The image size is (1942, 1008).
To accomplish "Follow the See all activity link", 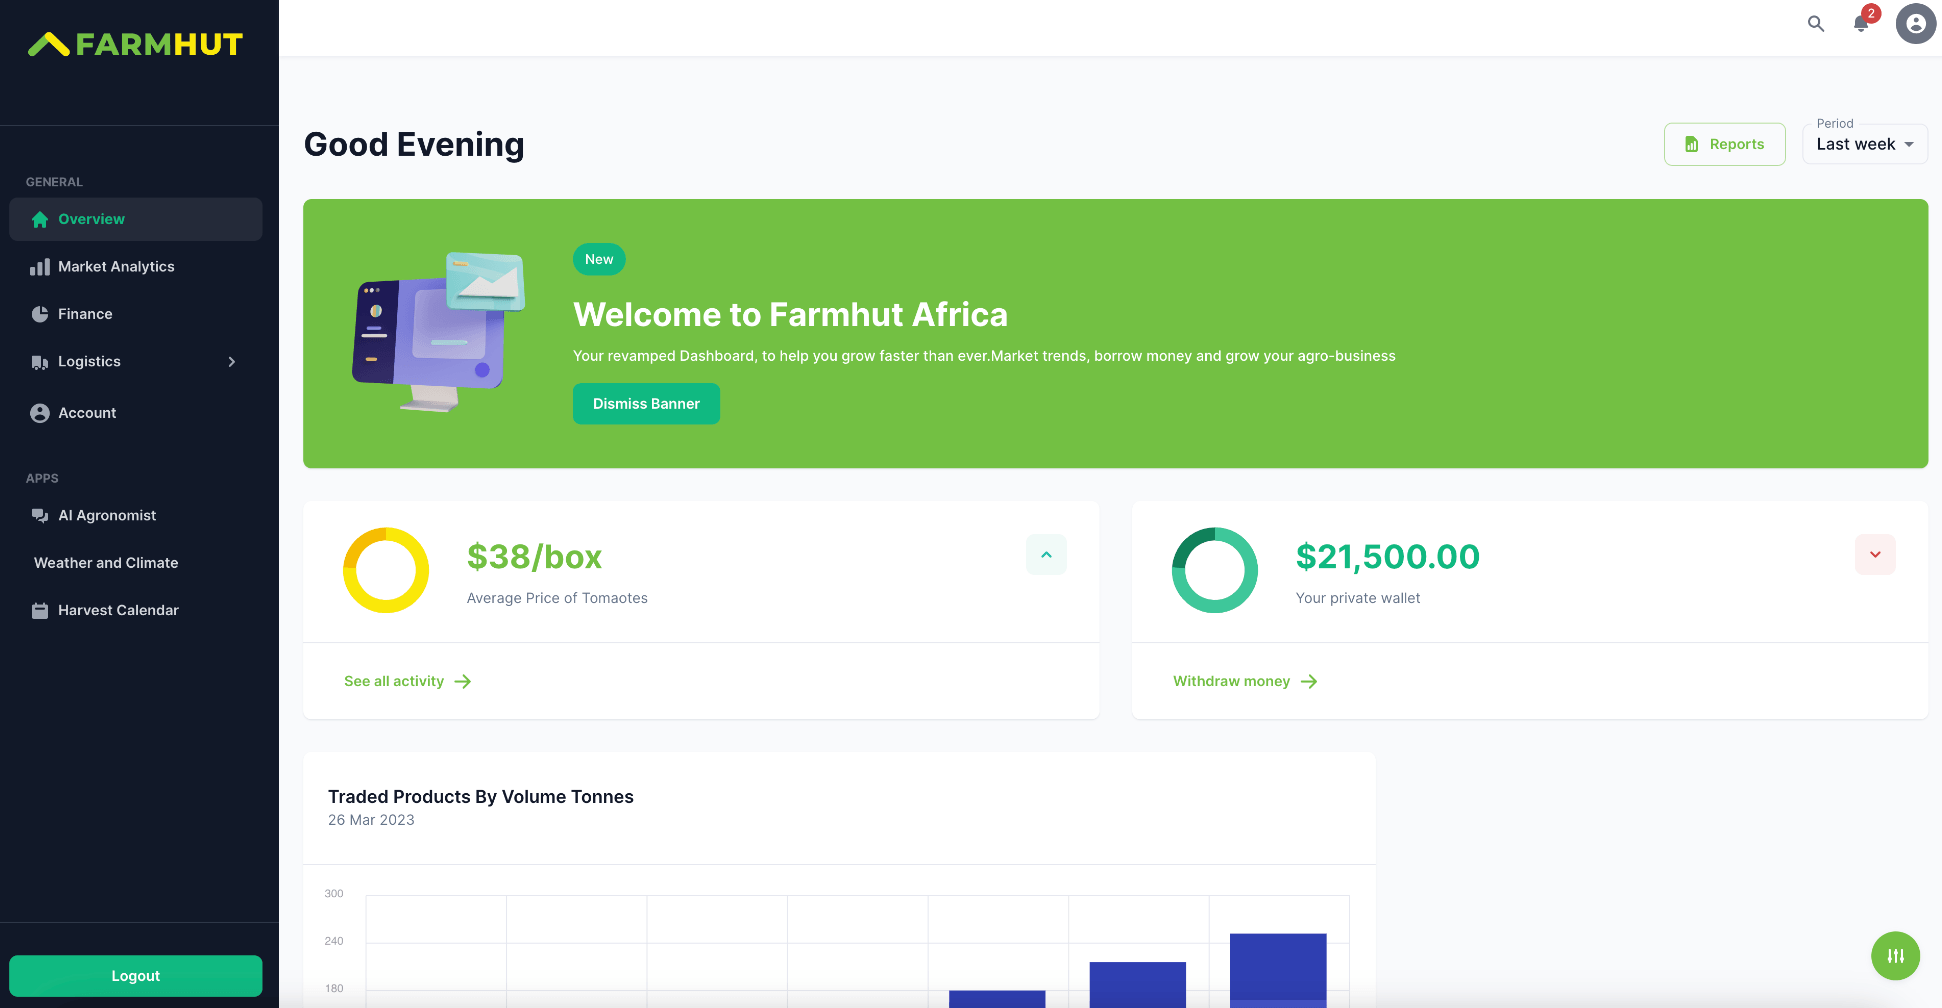I will pos(393,681).
